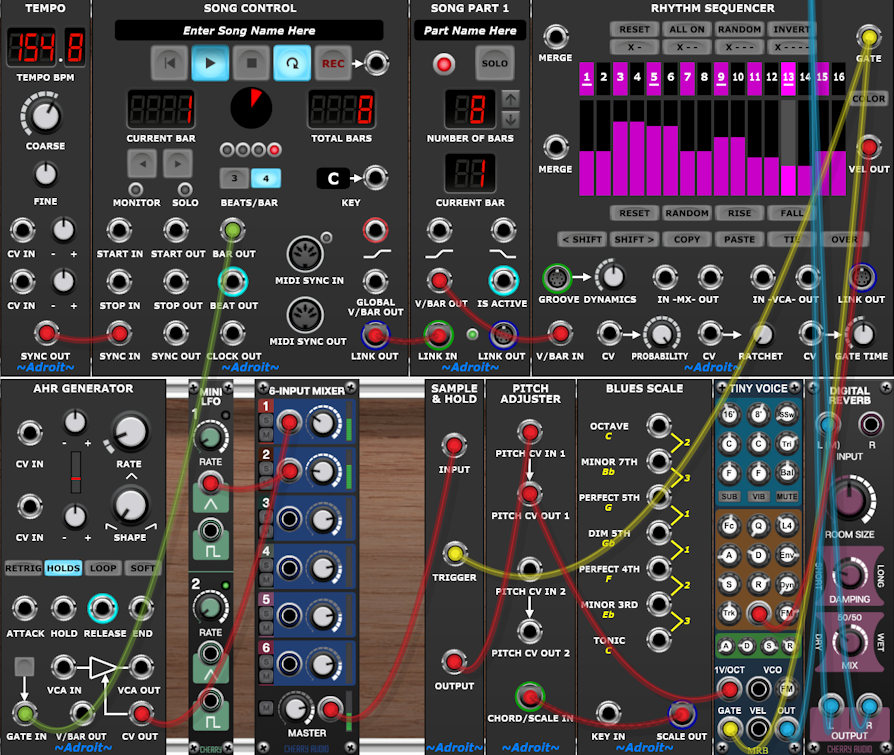This screenshot has width=894, height=755.
Task: Click the Part Name Here field
Action: tap(470, 31)
